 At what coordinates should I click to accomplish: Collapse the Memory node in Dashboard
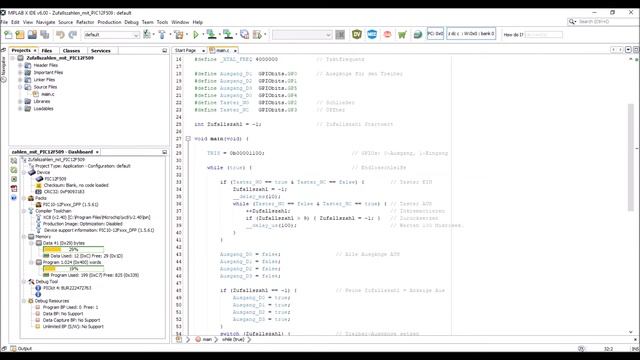(24, 237)
